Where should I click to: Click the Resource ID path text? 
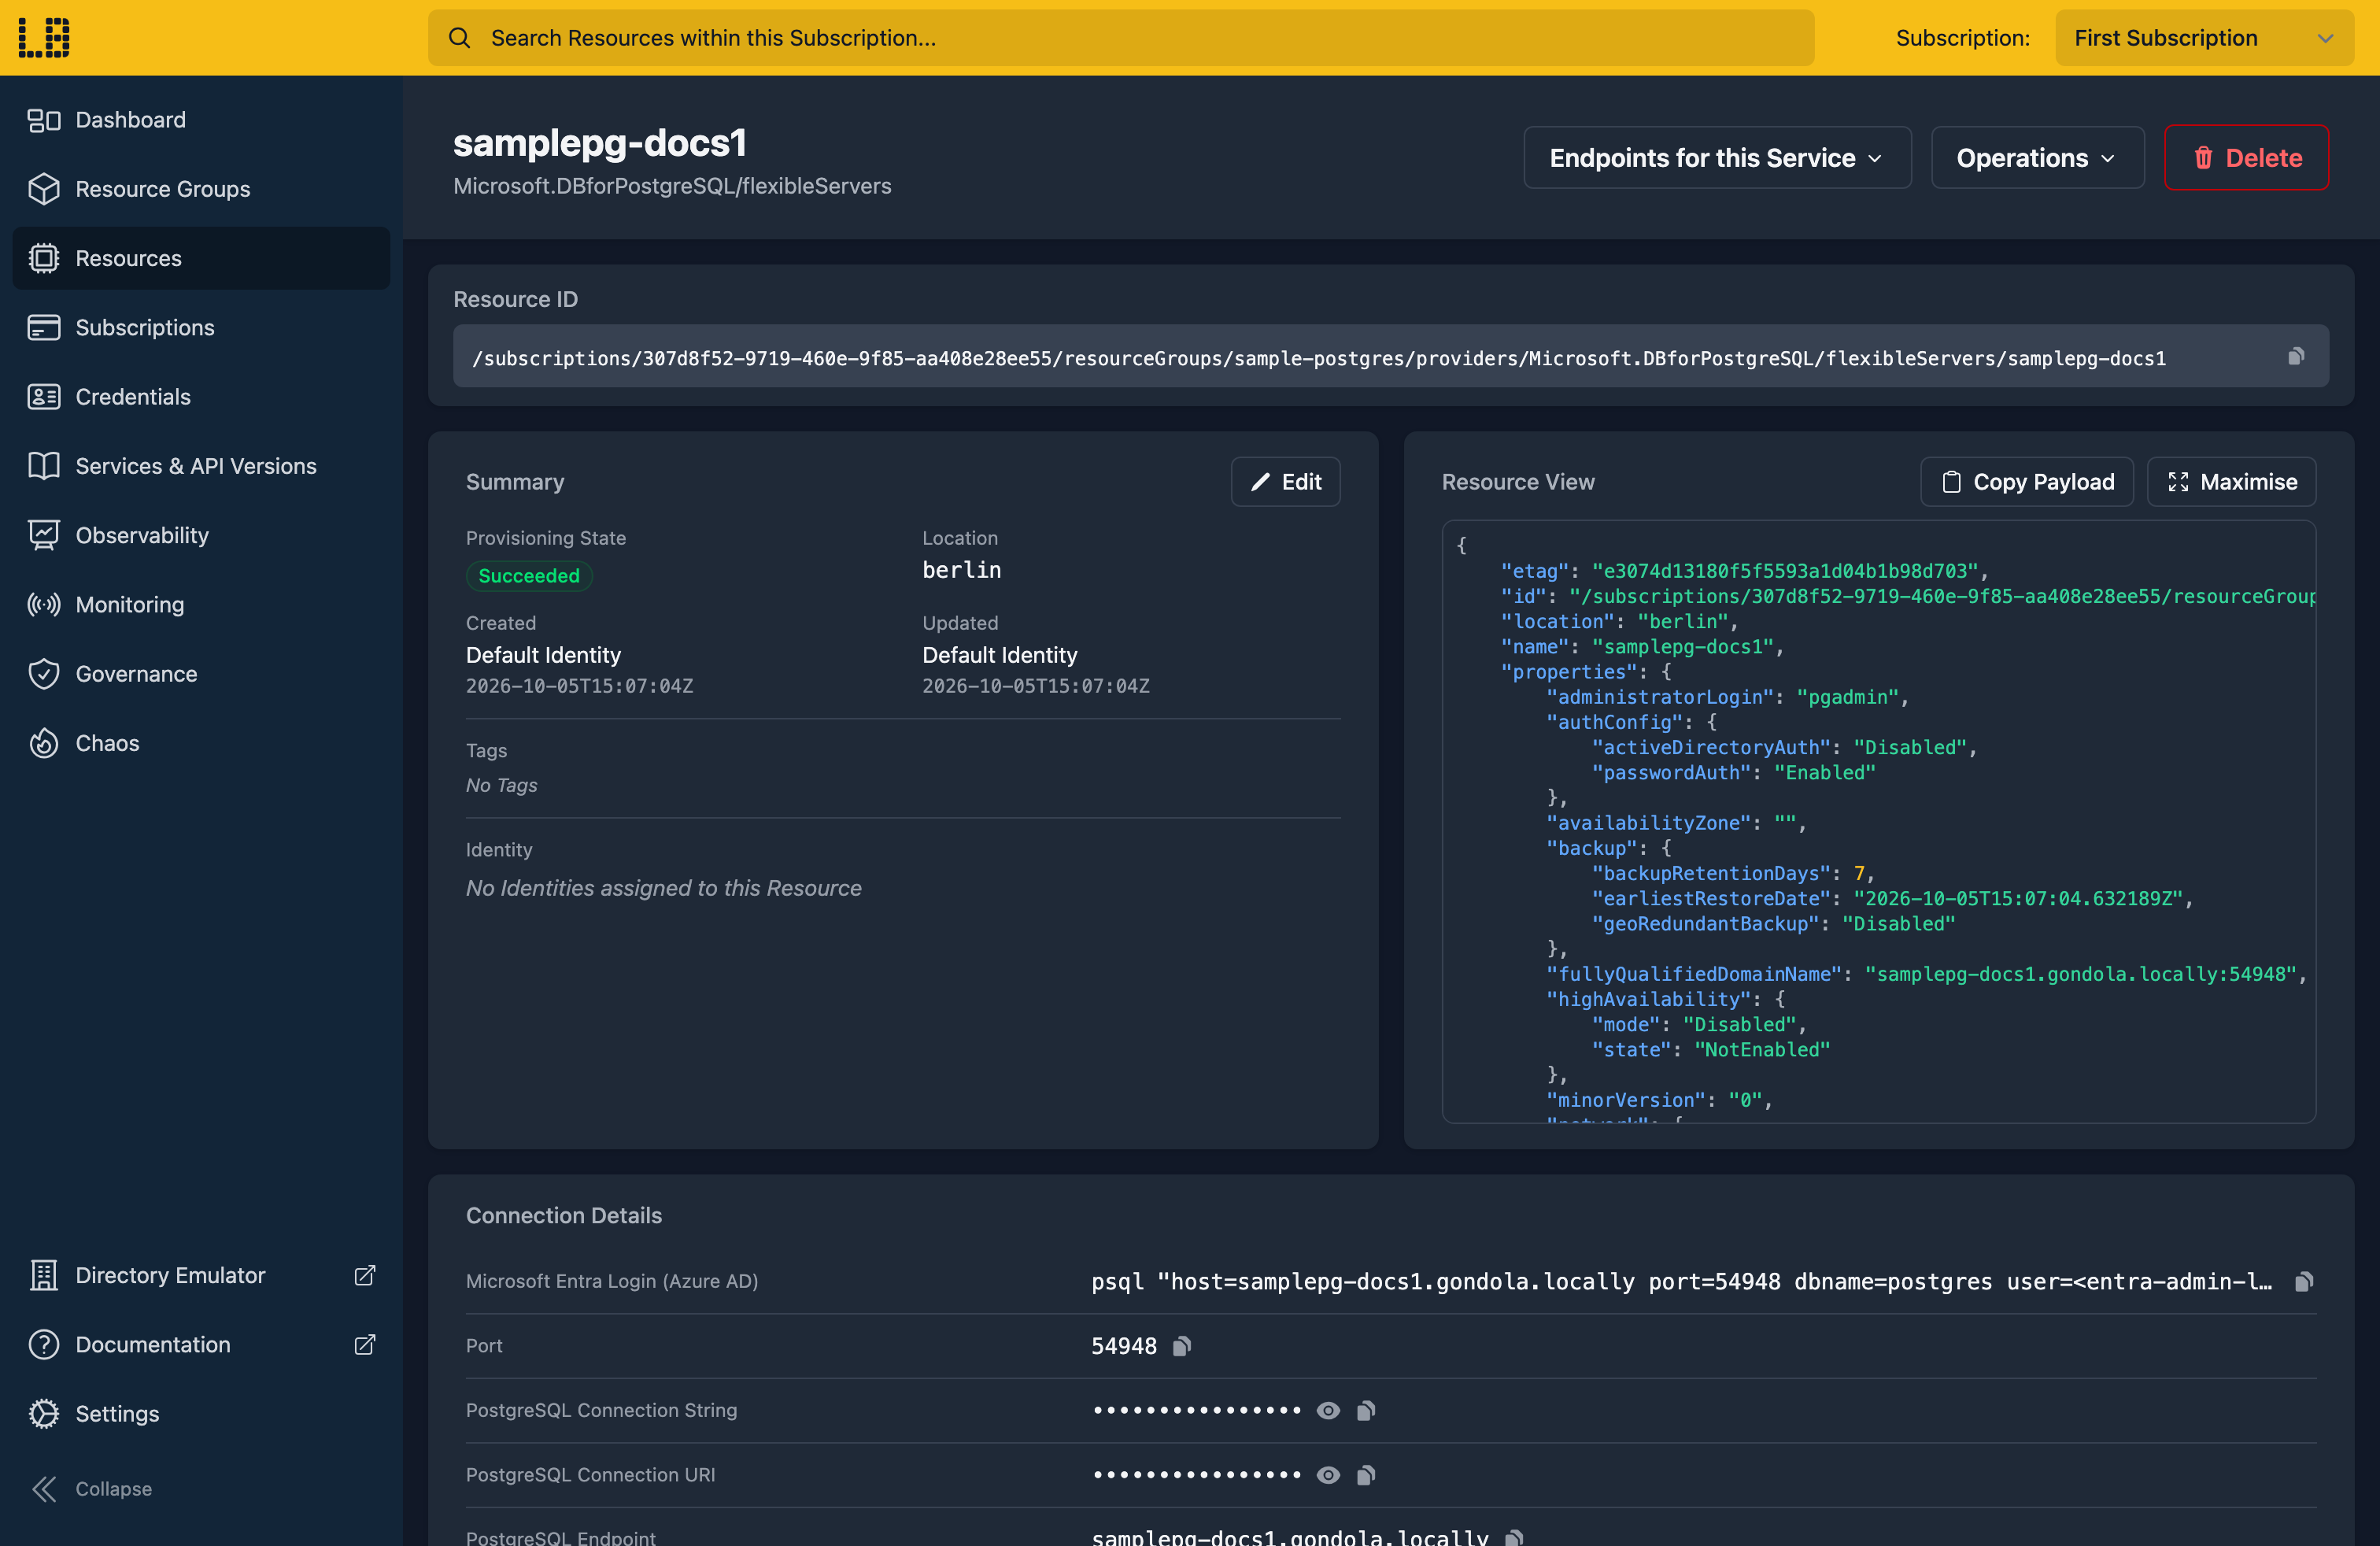pyautogui.click(x=1318, y=358)
